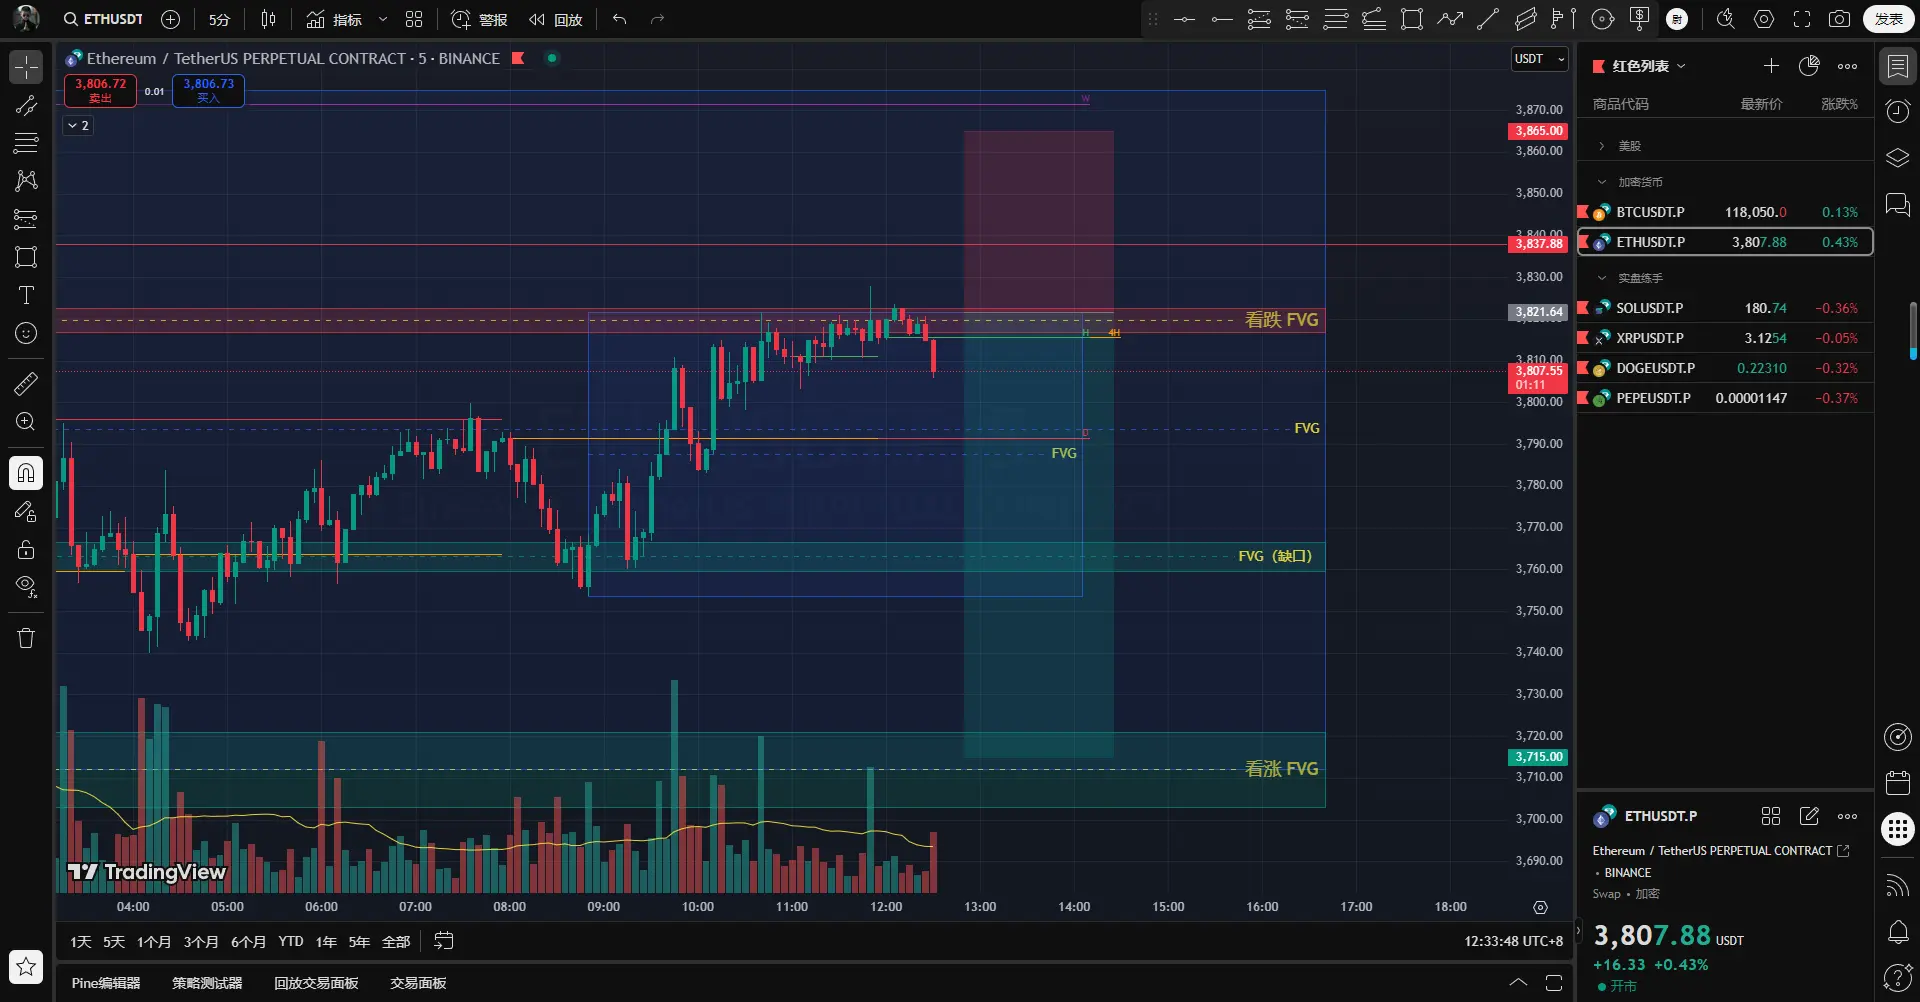Add symbol to compare with plus icon
The image size is (1920, 1002).
tap(171, 19)
